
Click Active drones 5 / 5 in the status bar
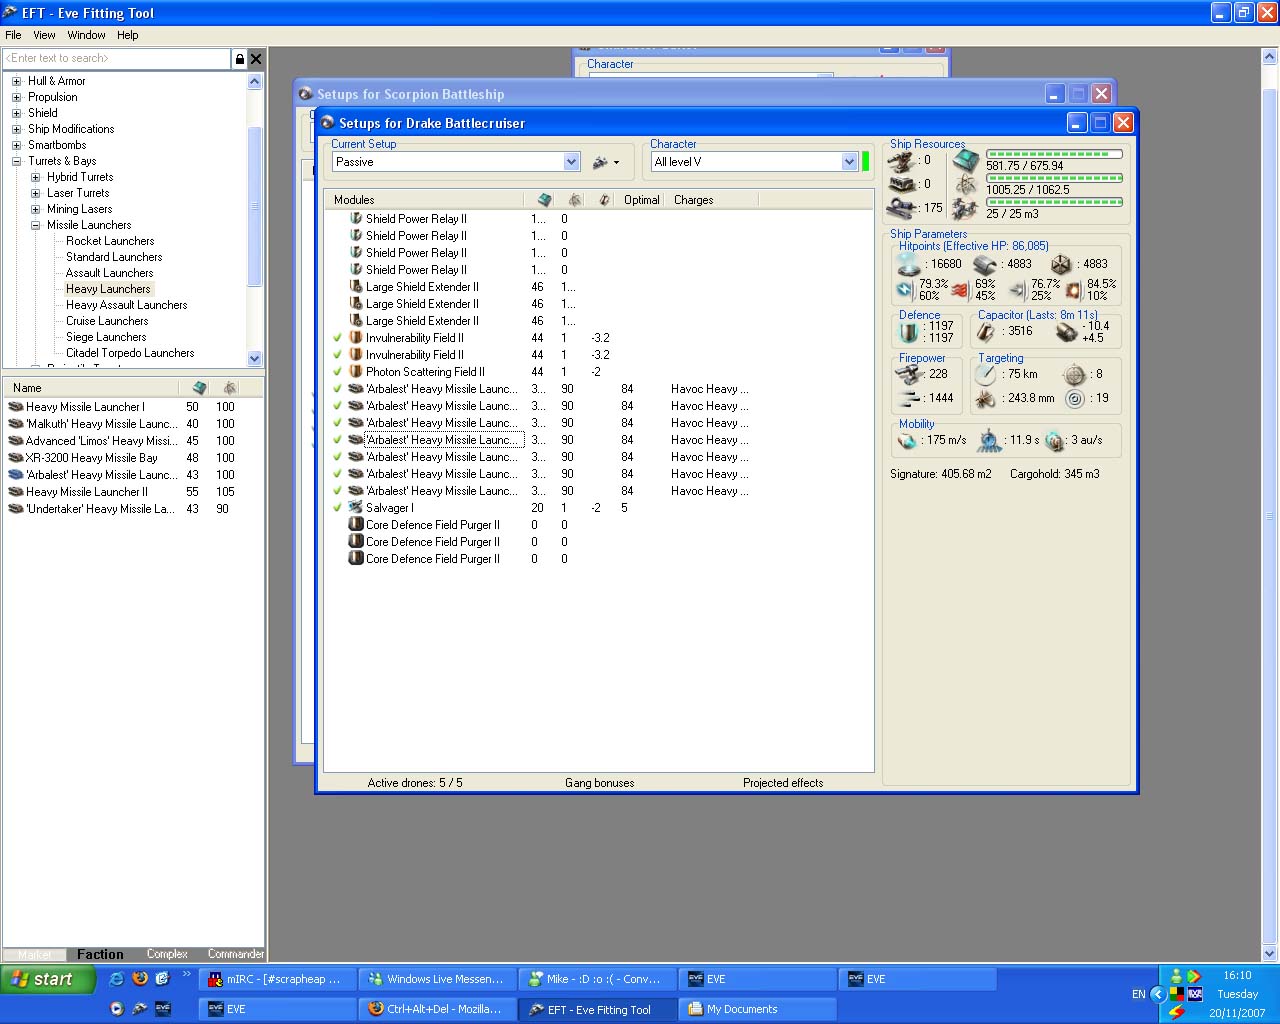point(415,783)
